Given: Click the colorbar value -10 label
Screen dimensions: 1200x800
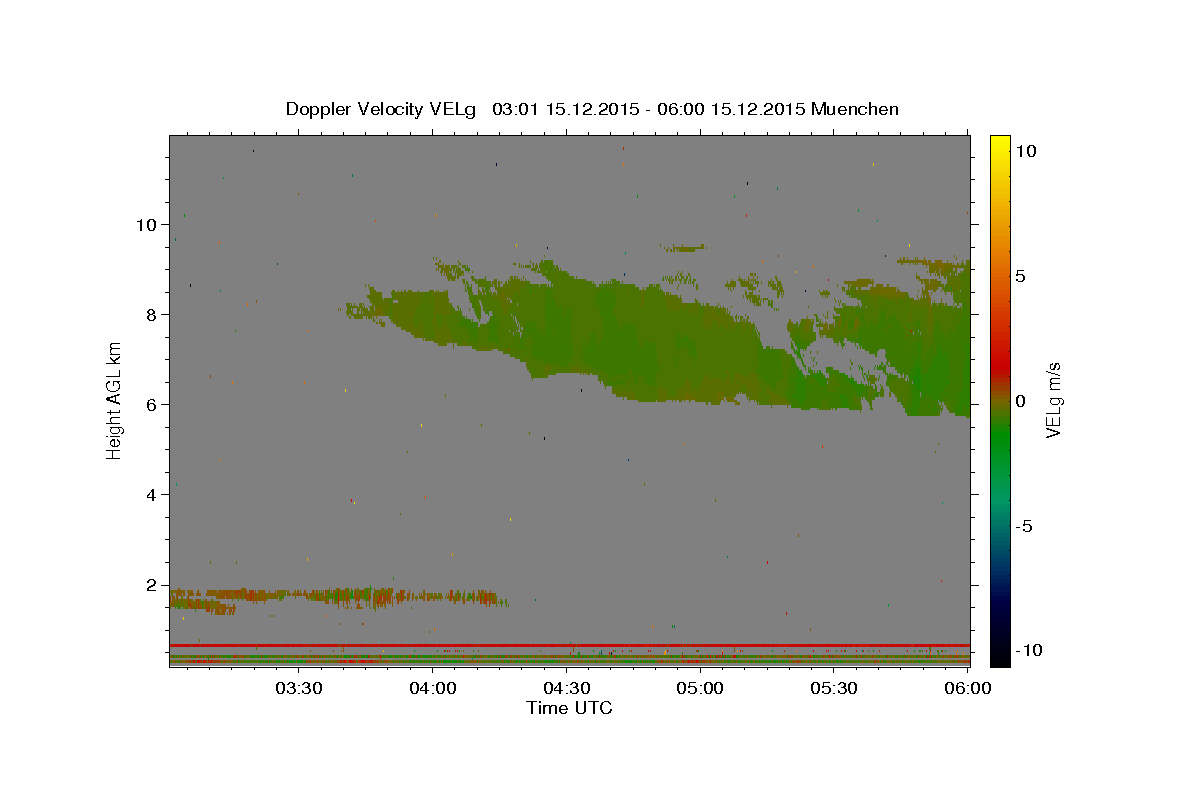Looking at the screenshot, I should [1027, 650].
